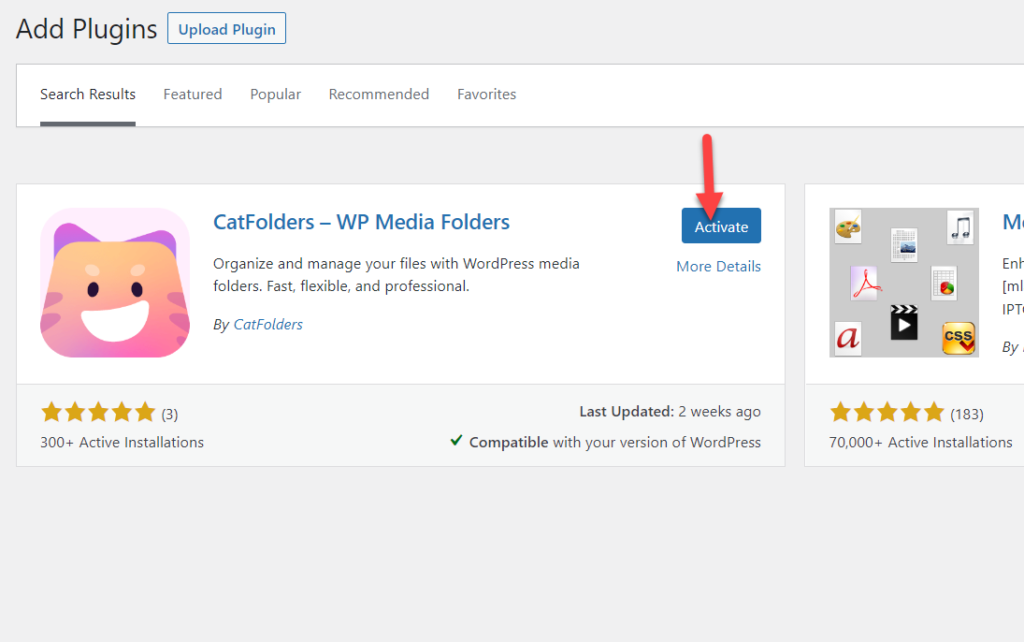Click 'Compatible with your version of WordPress' text
The height and width of the screenshot is (642, 1024).
(x=615, y=443)
